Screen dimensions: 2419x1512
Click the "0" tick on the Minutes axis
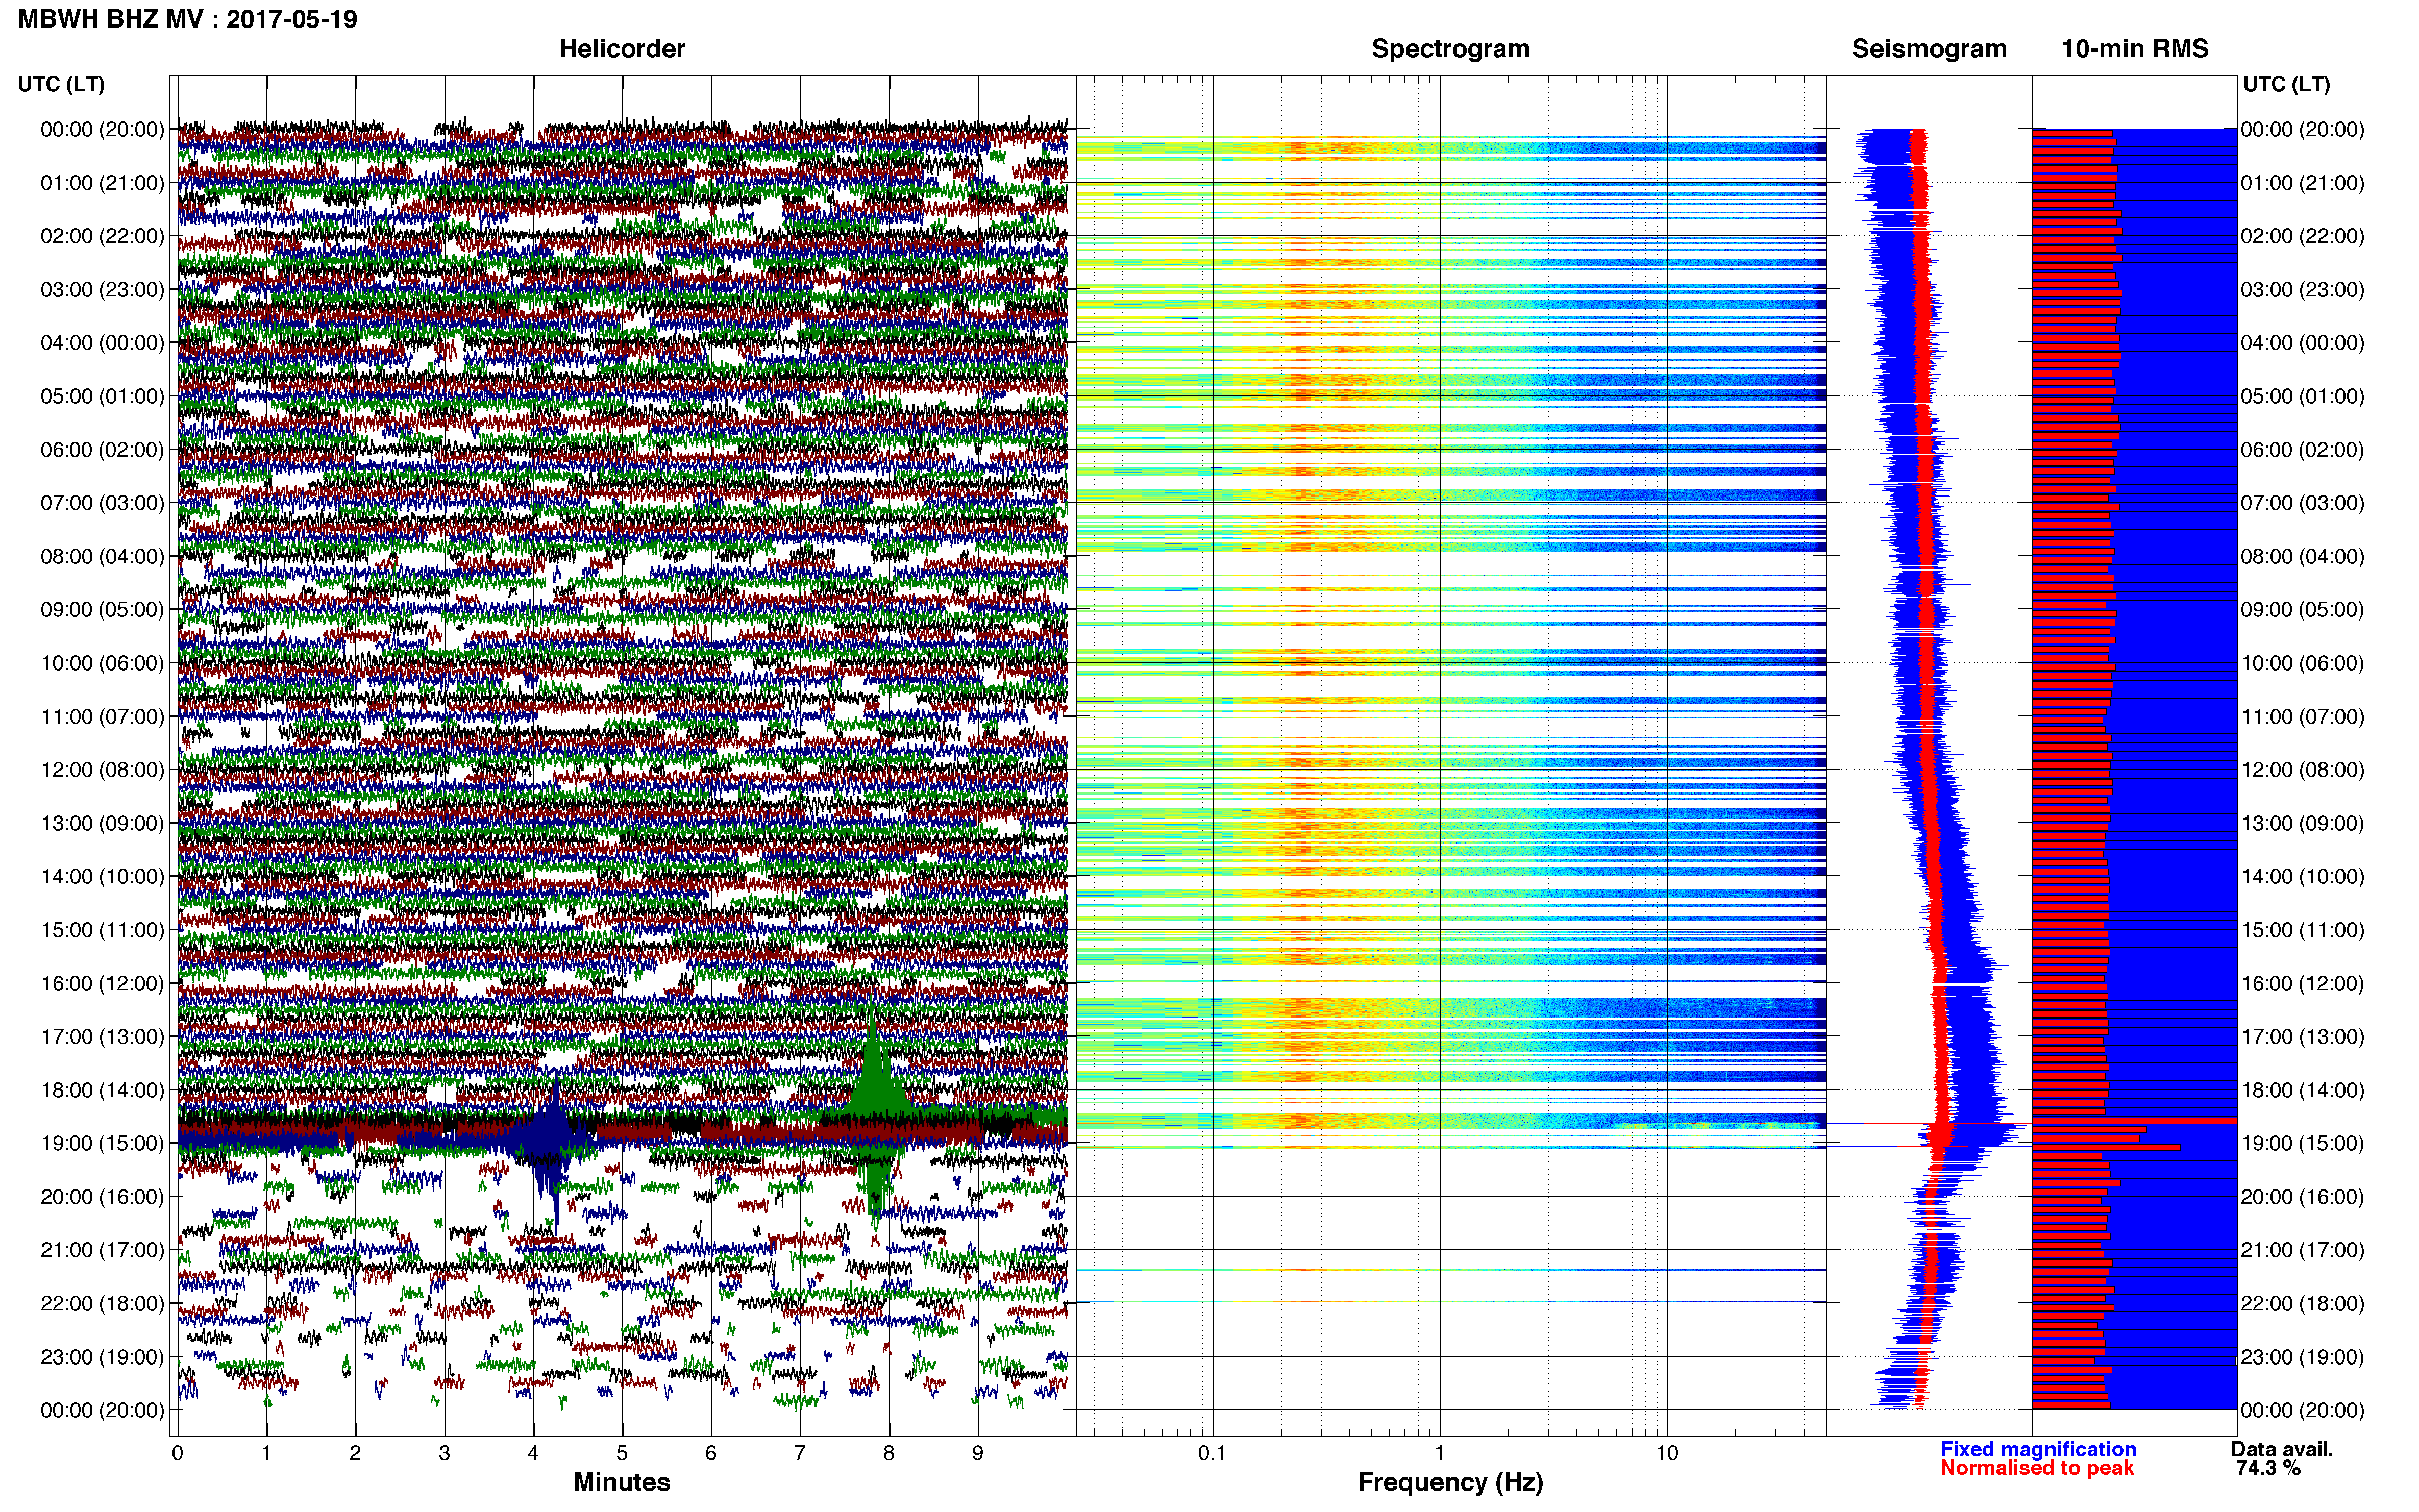pyautogui.click(x=177, y=1454)
